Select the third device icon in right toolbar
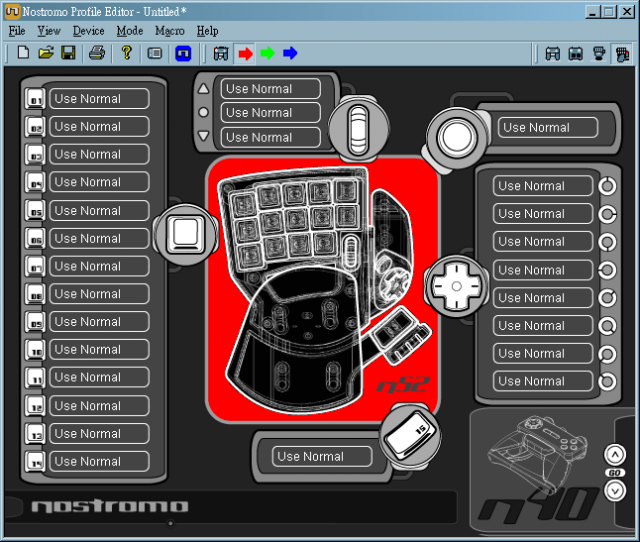 pos(599,53)
